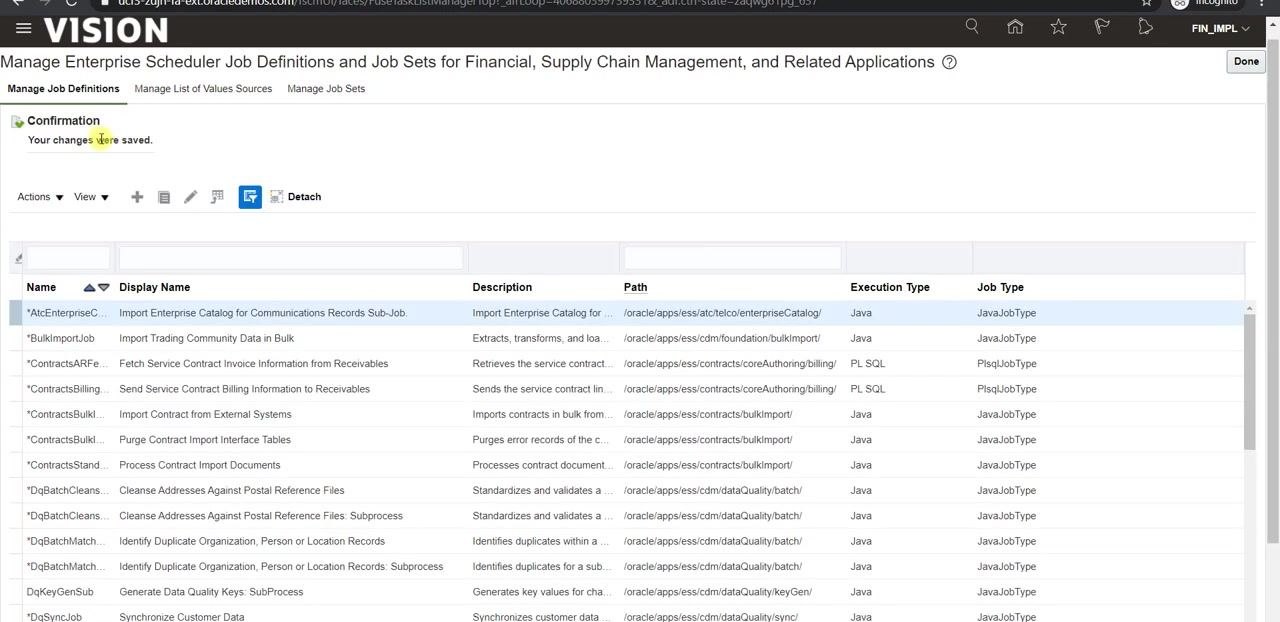Select row Send Service Contract Billing Information to Receivables
Screen dimensions: 1280x622
pyautogui.click(x=627, y=389)
